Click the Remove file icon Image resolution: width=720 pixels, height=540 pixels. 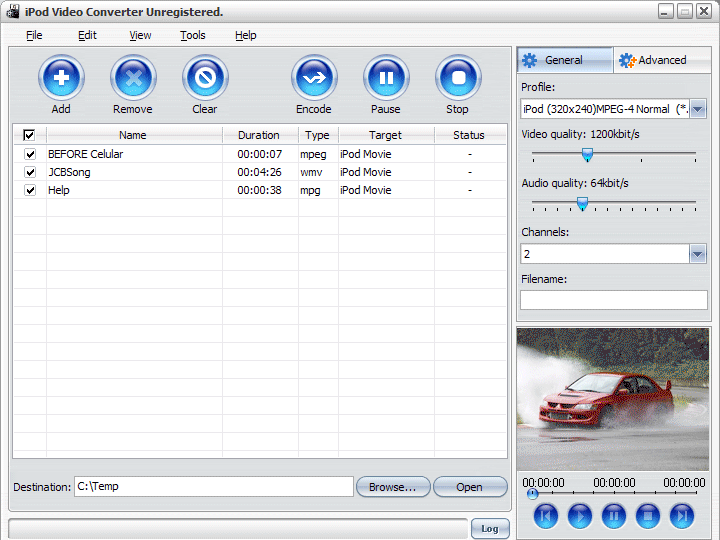point(133,78)
